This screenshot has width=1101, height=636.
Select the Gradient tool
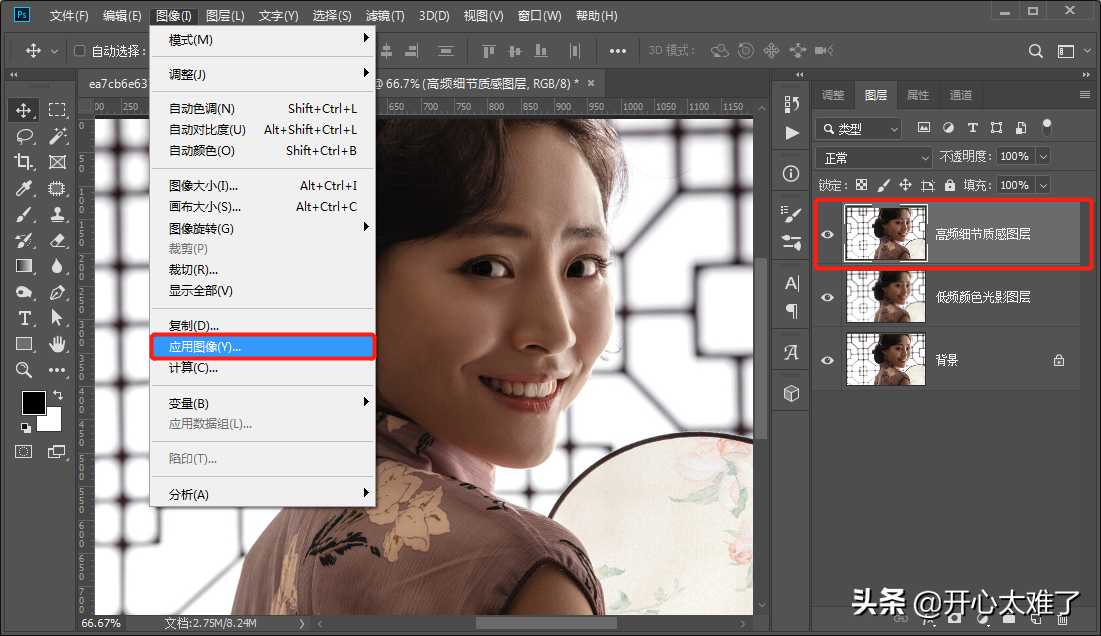tap(24, 266)
